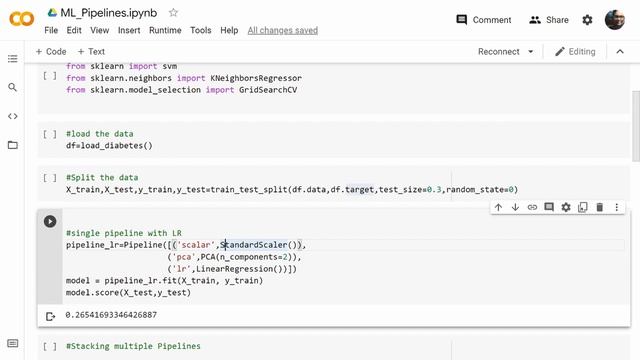The image size is (640, 360).
Task: Click the output value 0.26541693346426887
Action: [111, 315]
